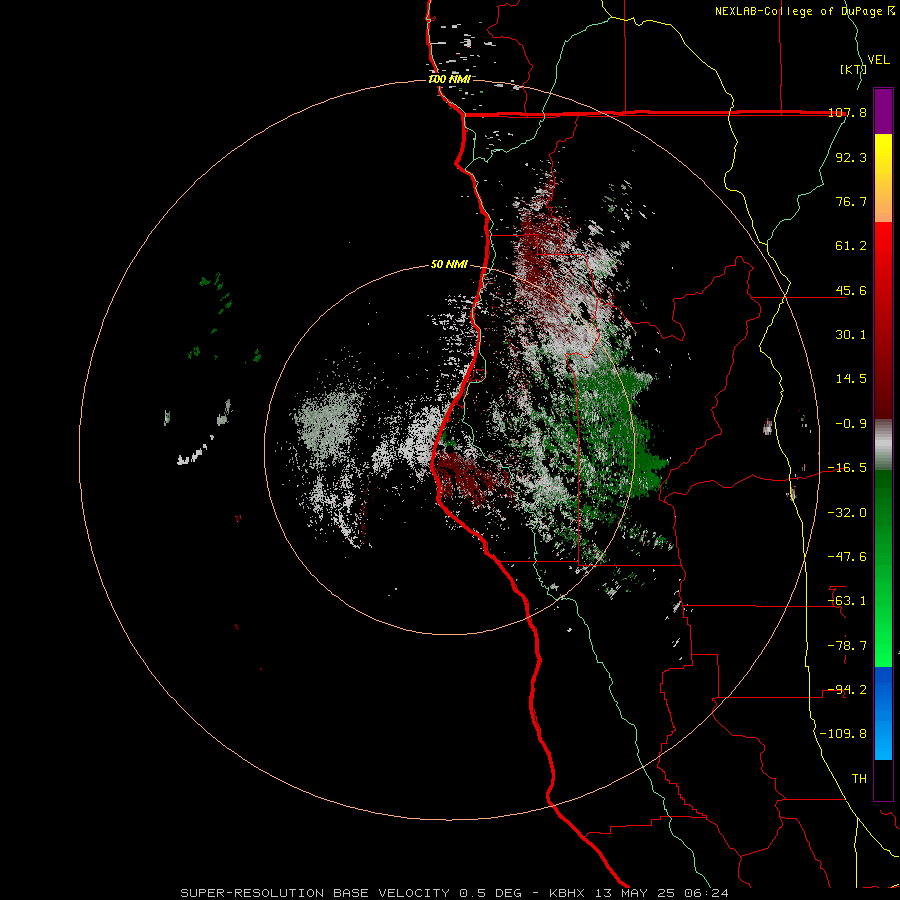Pick the gray near-zero color bar segment

883,445
